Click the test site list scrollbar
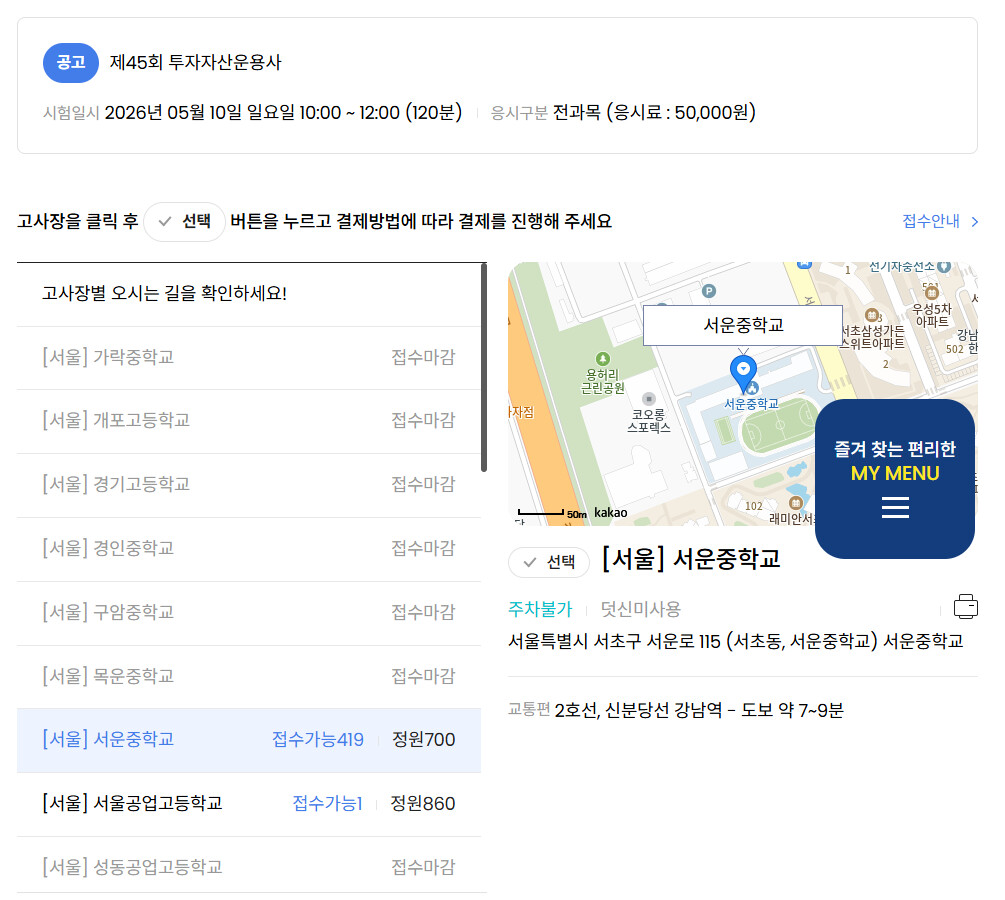This screenshot has height=900, width=1005. pos(484,367)
